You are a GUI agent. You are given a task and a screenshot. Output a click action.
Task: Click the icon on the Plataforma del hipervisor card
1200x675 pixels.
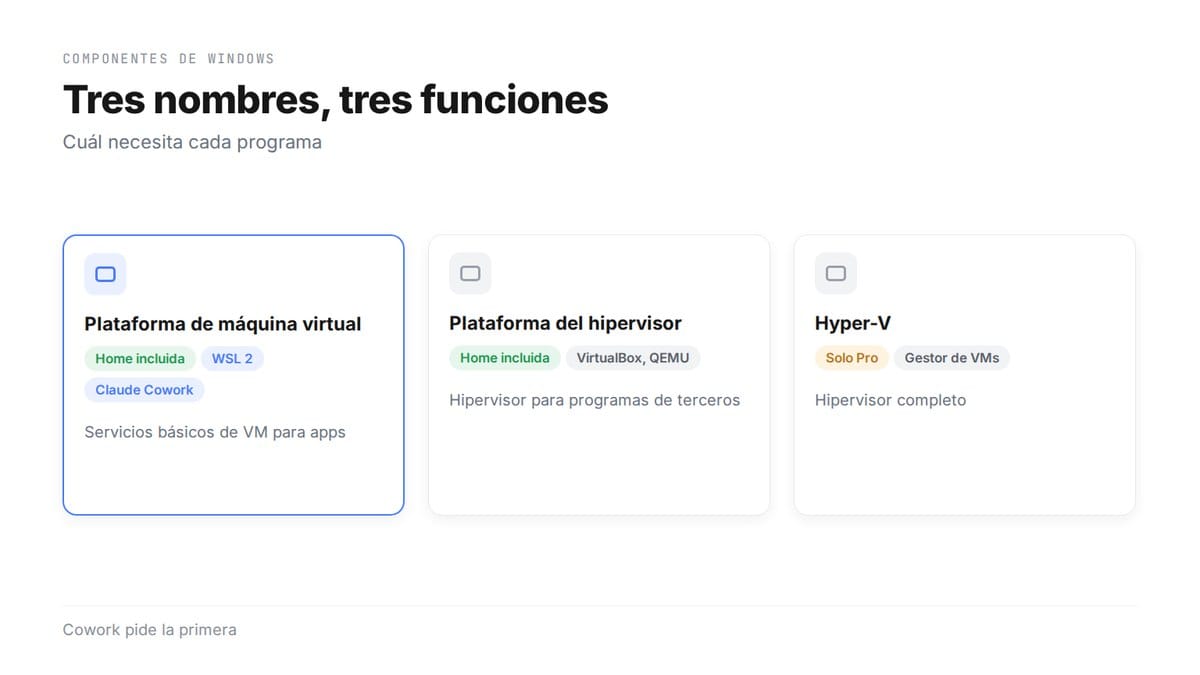[x=470, y=274]
